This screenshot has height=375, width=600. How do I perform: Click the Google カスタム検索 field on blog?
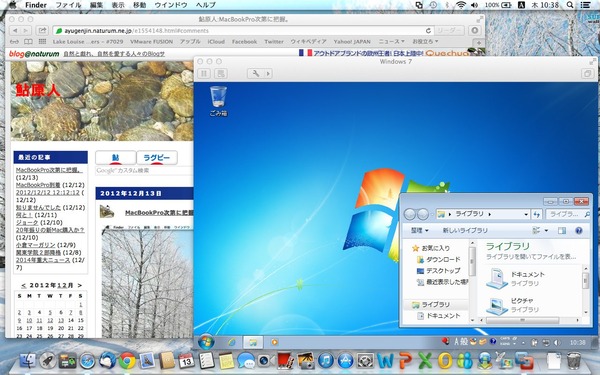click(x=144, y=171)
